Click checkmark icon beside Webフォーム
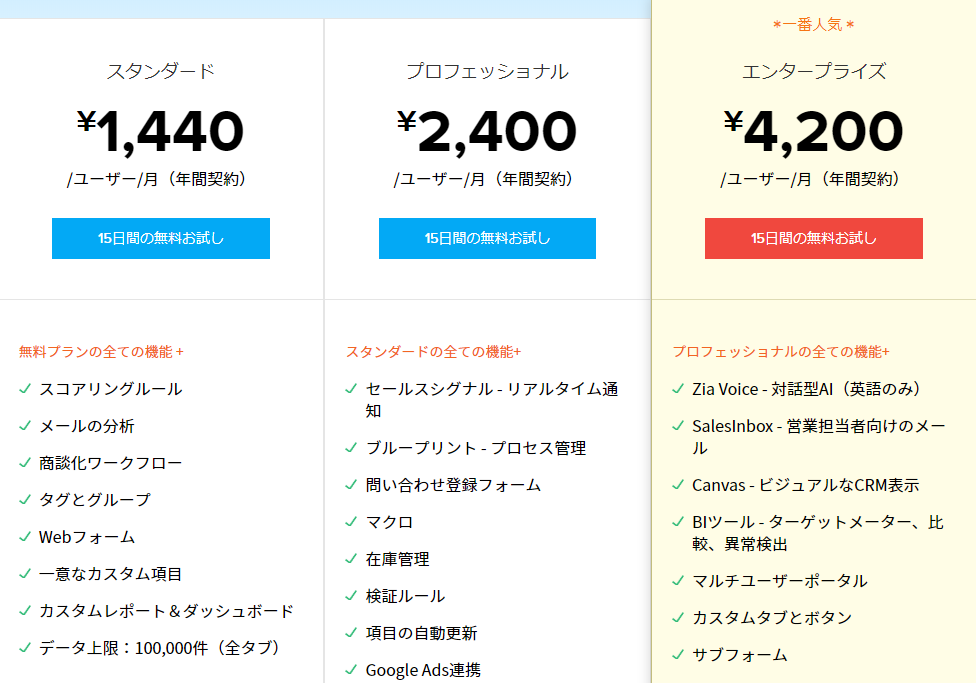Viewport: 976px width, 683px height. click(x=25, y=537)
